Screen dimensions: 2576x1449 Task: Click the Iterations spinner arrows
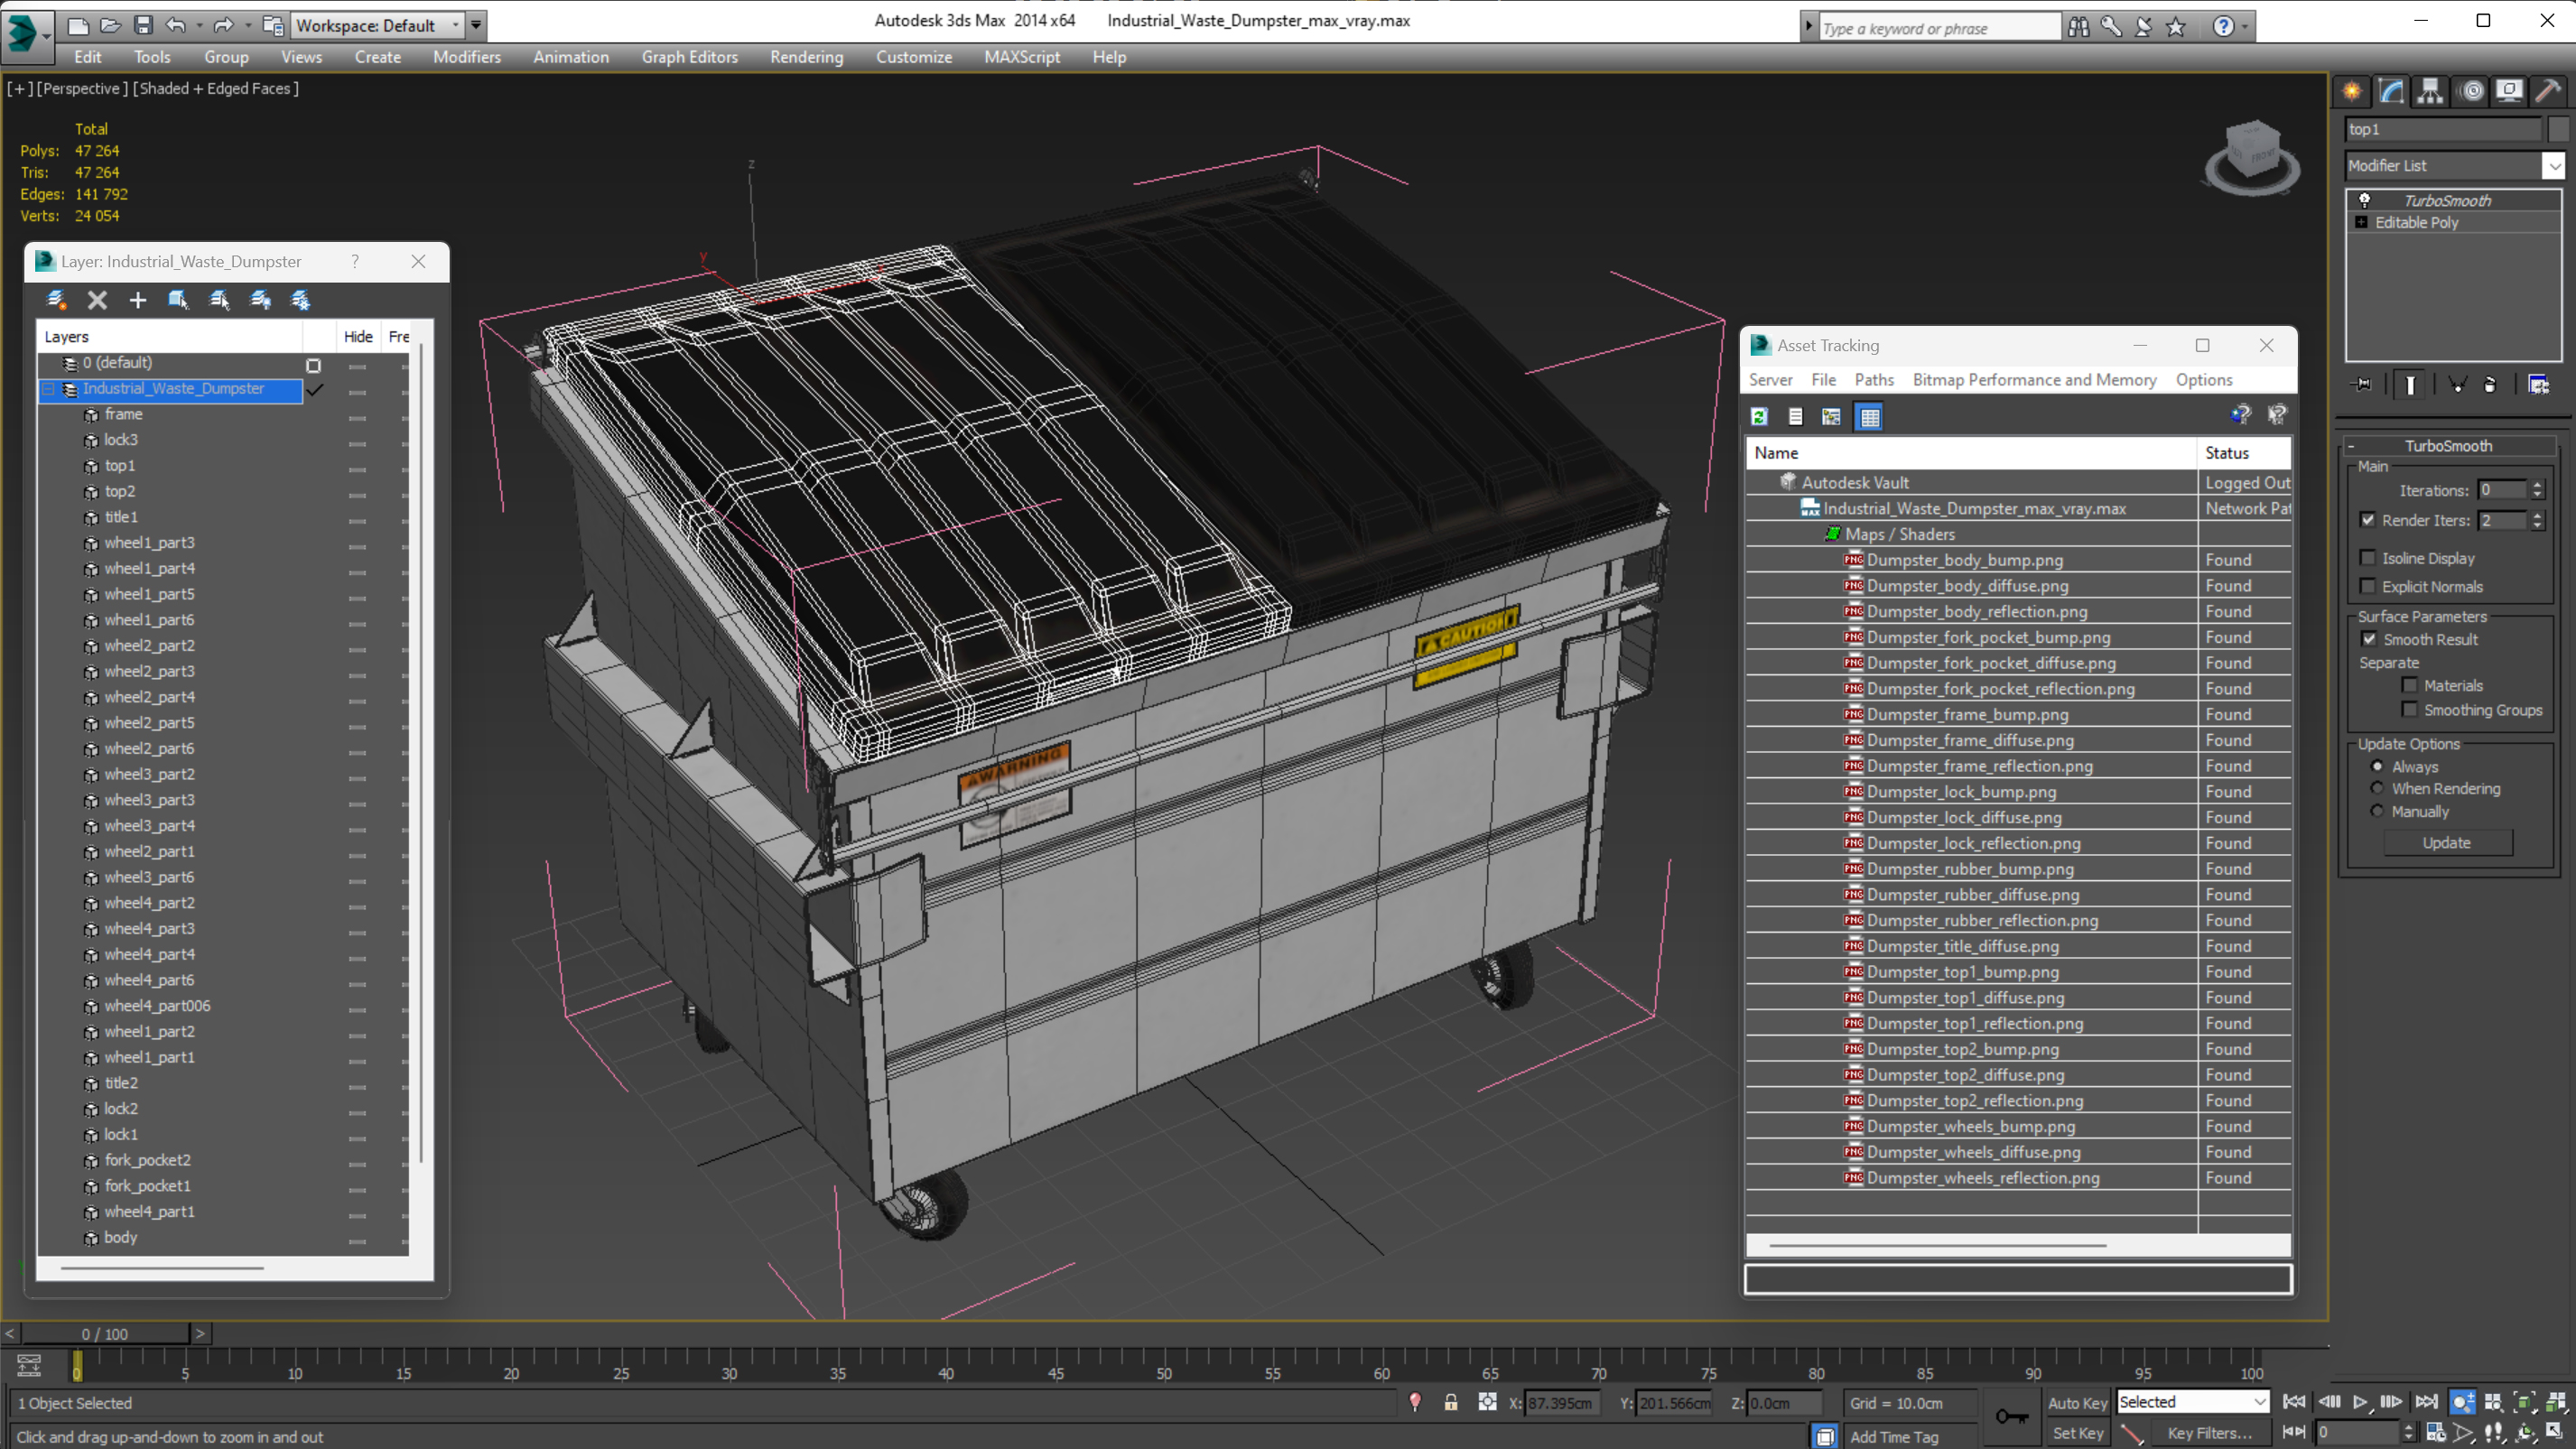pos(2537,490)
